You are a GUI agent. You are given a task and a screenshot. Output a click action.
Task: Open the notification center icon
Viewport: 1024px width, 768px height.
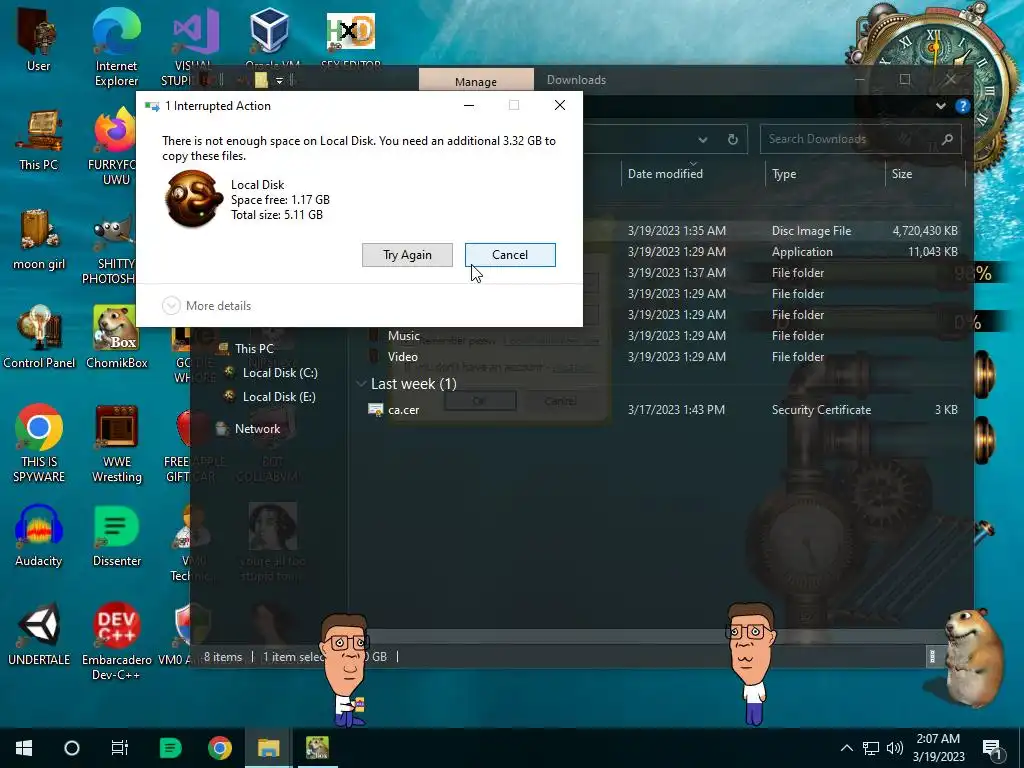pyautogui.click(x=992, y=749)
